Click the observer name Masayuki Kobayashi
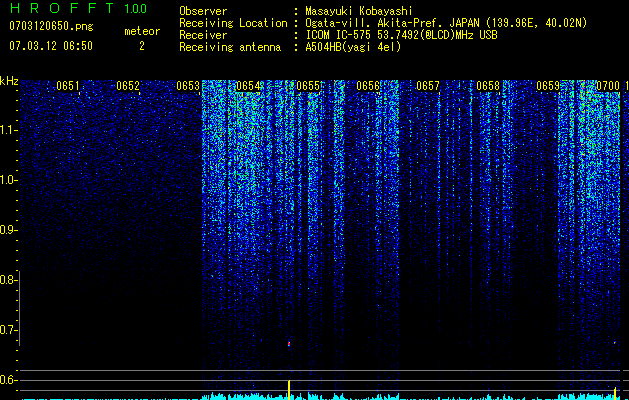 tap(359, 11)
